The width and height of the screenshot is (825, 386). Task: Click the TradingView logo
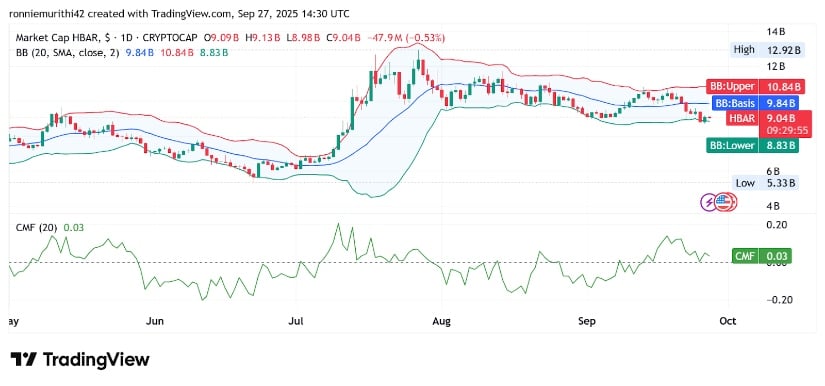[x=80, y=360]
